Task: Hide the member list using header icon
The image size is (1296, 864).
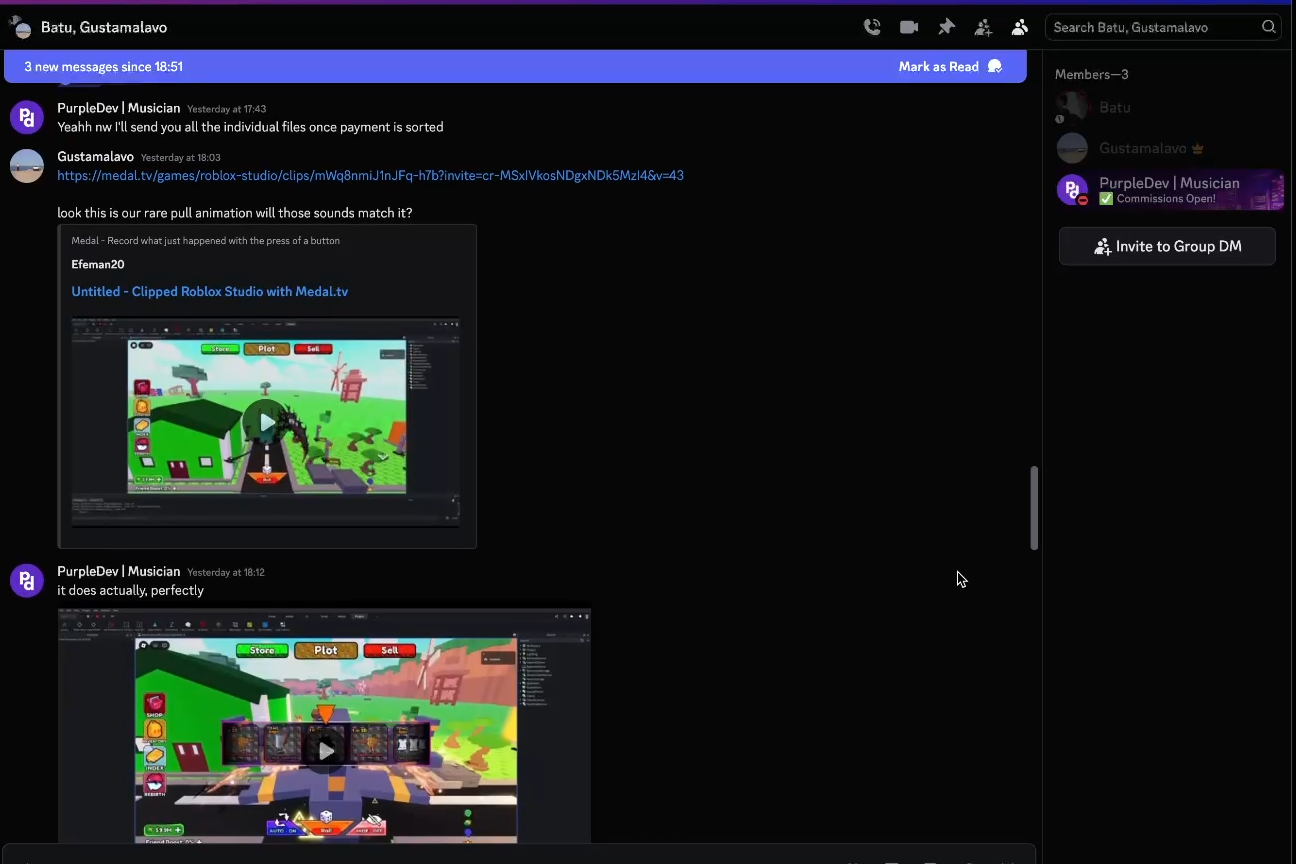Action: pyautogui.click(x=1020, y=27)
